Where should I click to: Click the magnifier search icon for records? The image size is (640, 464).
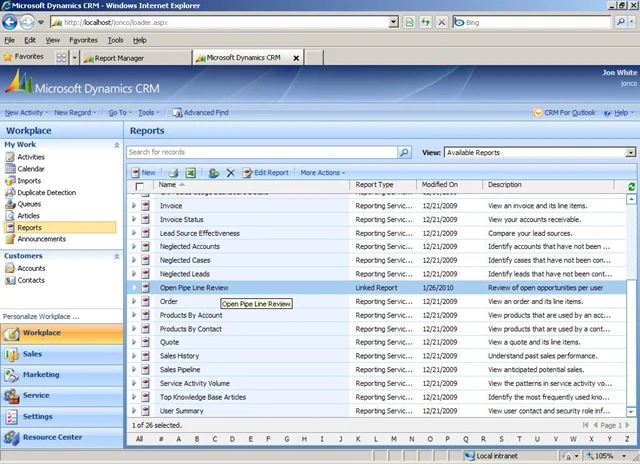404,152
